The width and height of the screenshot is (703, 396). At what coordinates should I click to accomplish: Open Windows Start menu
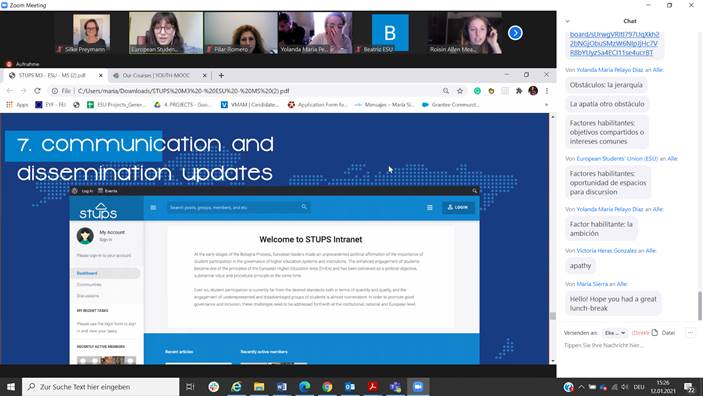click(11, 387)
